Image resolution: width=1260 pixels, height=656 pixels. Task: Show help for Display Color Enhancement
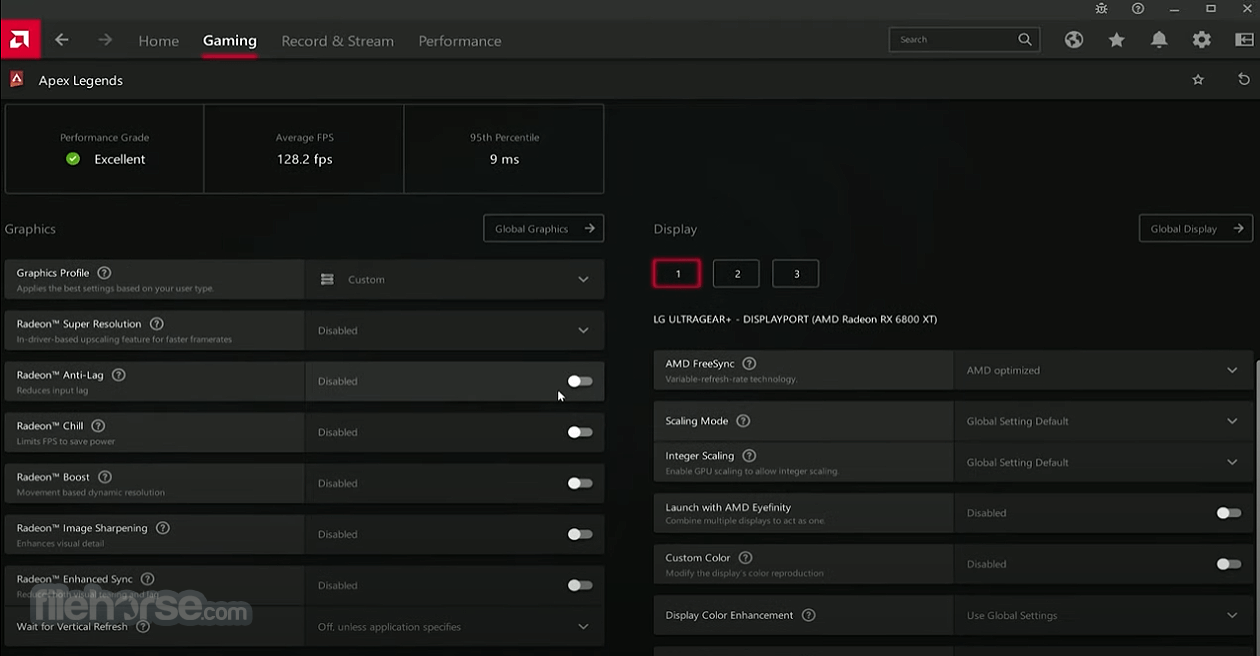[809, 615]
